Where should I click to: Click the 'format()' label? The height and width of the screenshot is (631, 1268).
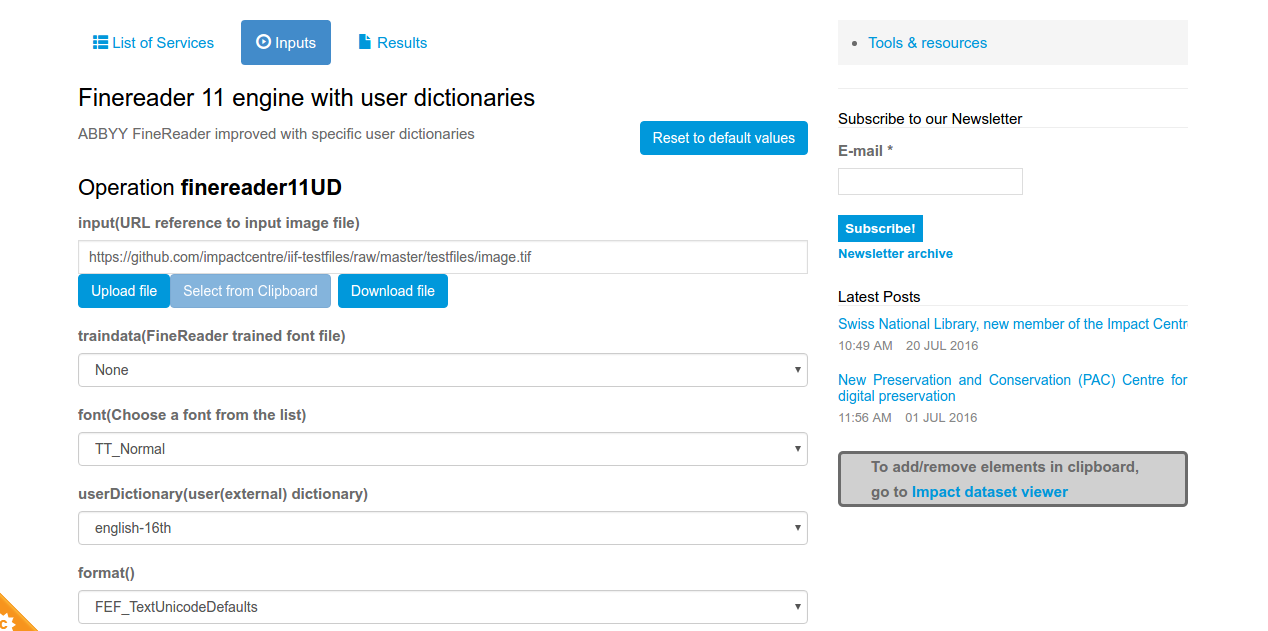pyautogui.click(x=106, y=573)
